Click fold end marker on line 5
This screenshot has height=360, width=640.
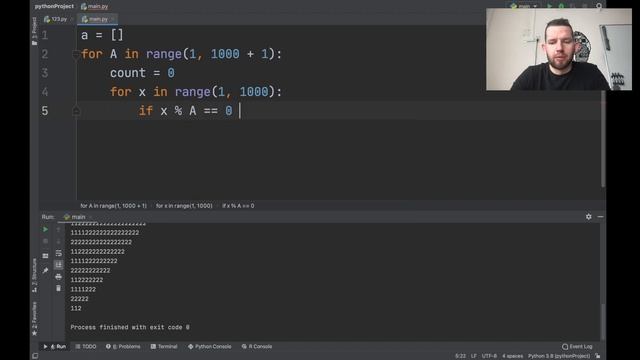point(76,111)
